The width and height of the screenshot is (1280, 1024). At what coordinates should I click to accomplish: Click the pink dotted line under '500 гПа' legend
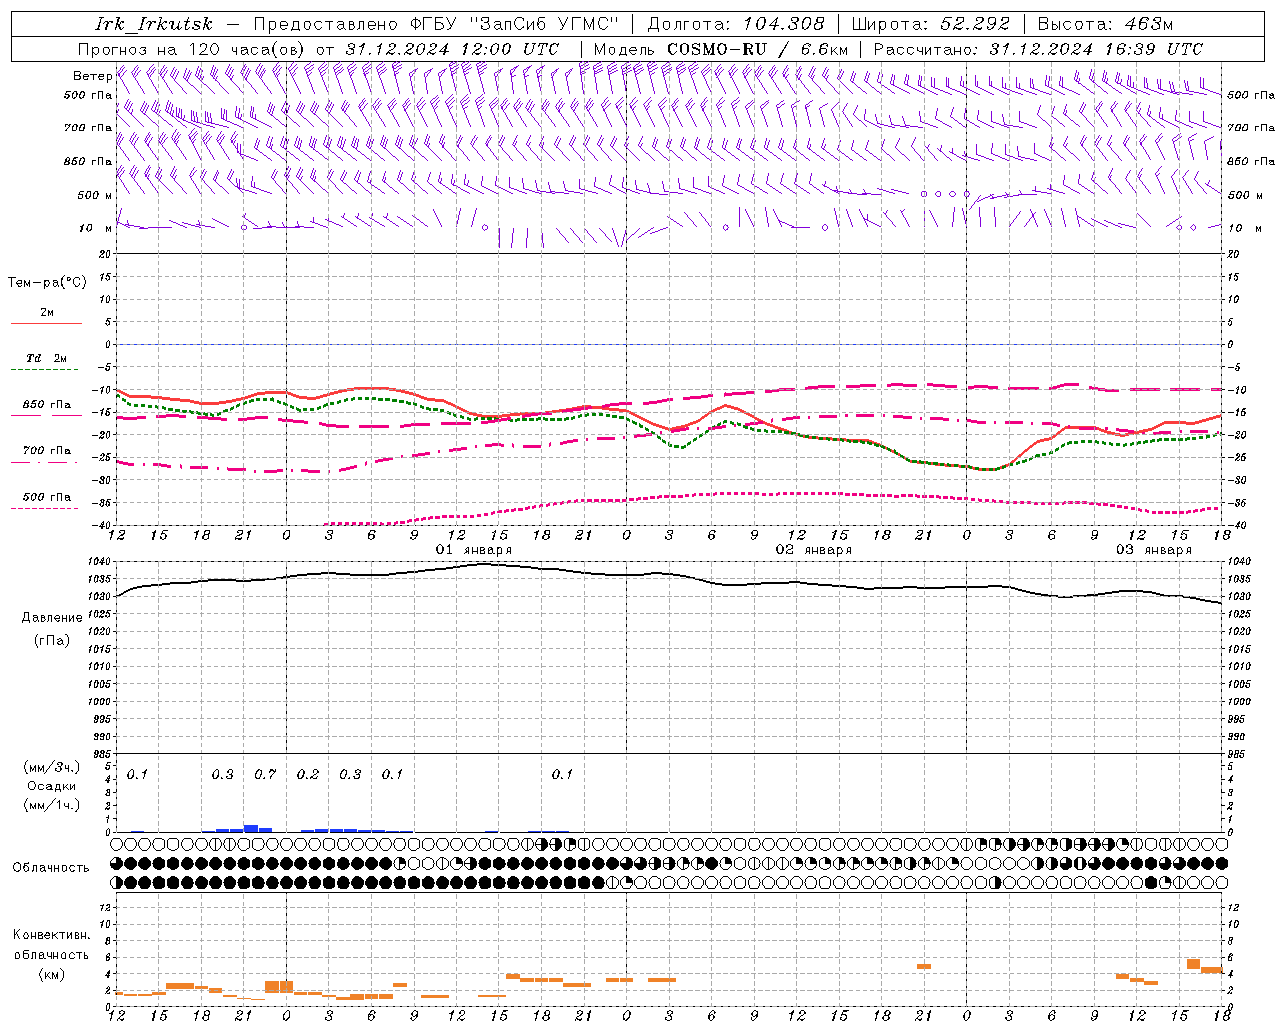point(45,508)
